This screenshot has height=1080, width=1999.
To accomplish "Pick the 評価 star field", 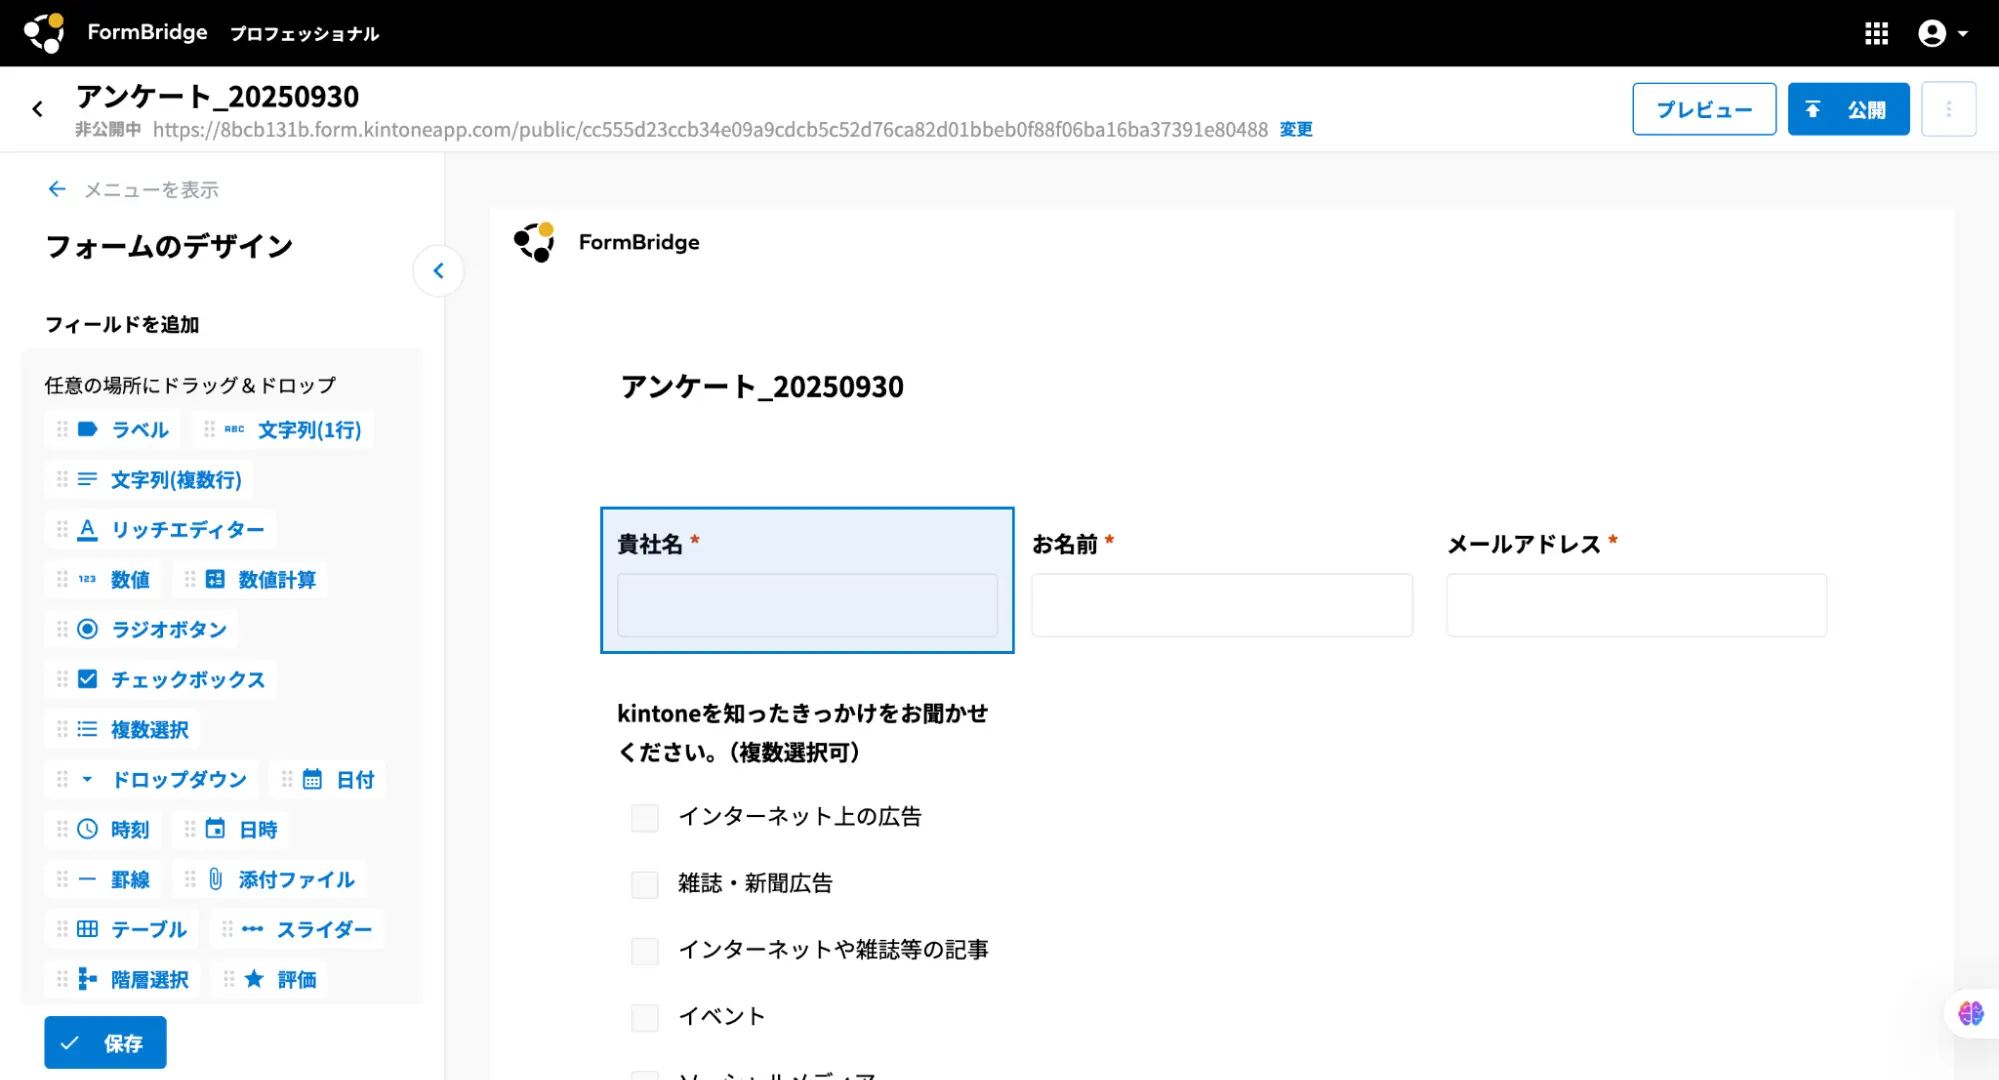I will [x=255, y=980].
